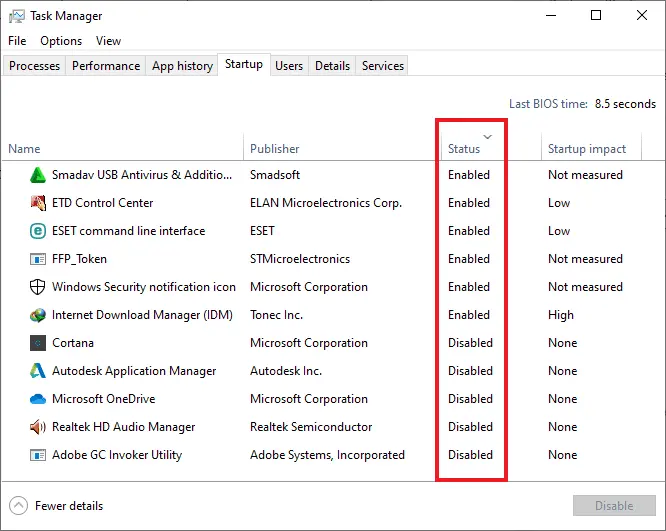Collapse view with Fewer details arrow
This screenshot has width=666, height=531.
18,506
